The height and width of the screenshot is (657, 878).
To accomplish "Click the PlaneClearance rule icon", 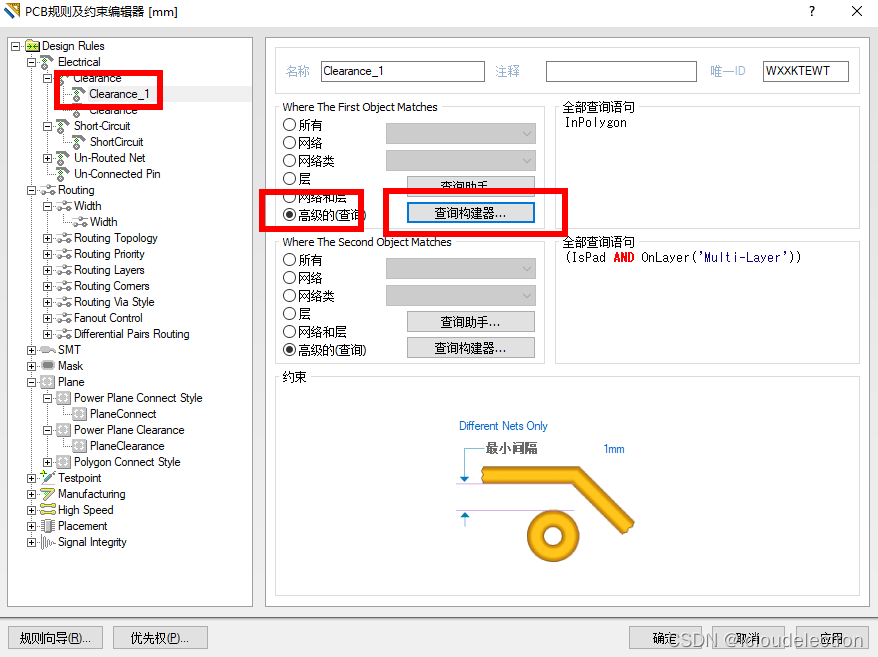I will 80,446.
